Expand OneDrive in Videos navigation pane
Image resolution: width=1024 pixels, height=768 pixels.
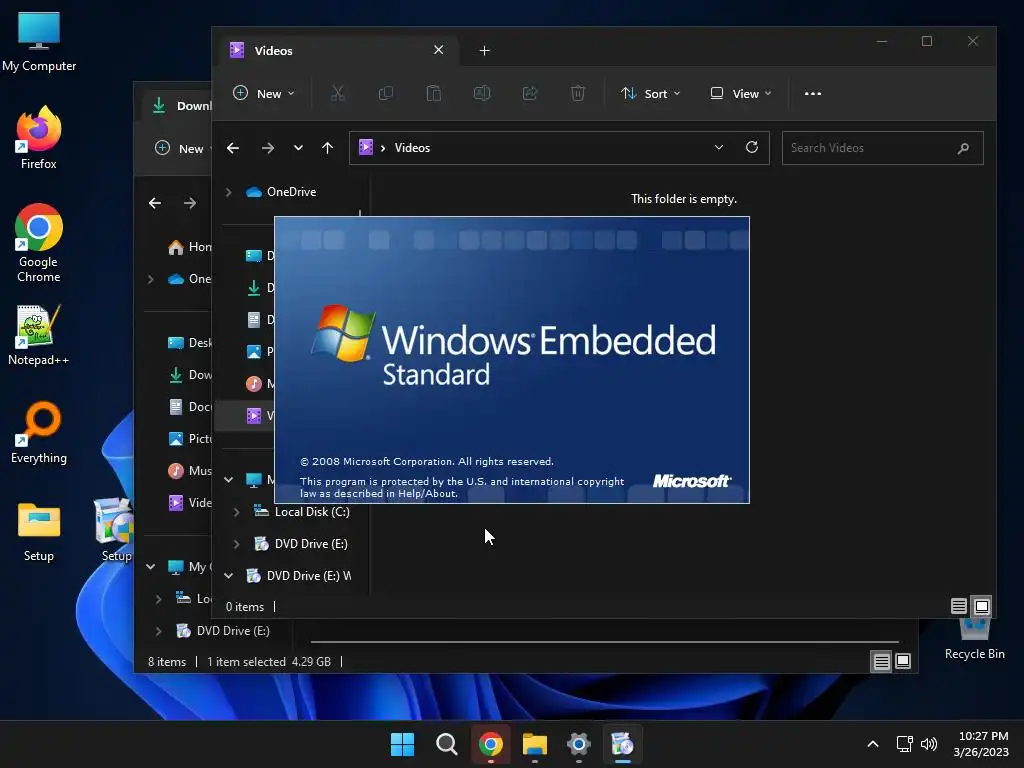pos(229,192)
